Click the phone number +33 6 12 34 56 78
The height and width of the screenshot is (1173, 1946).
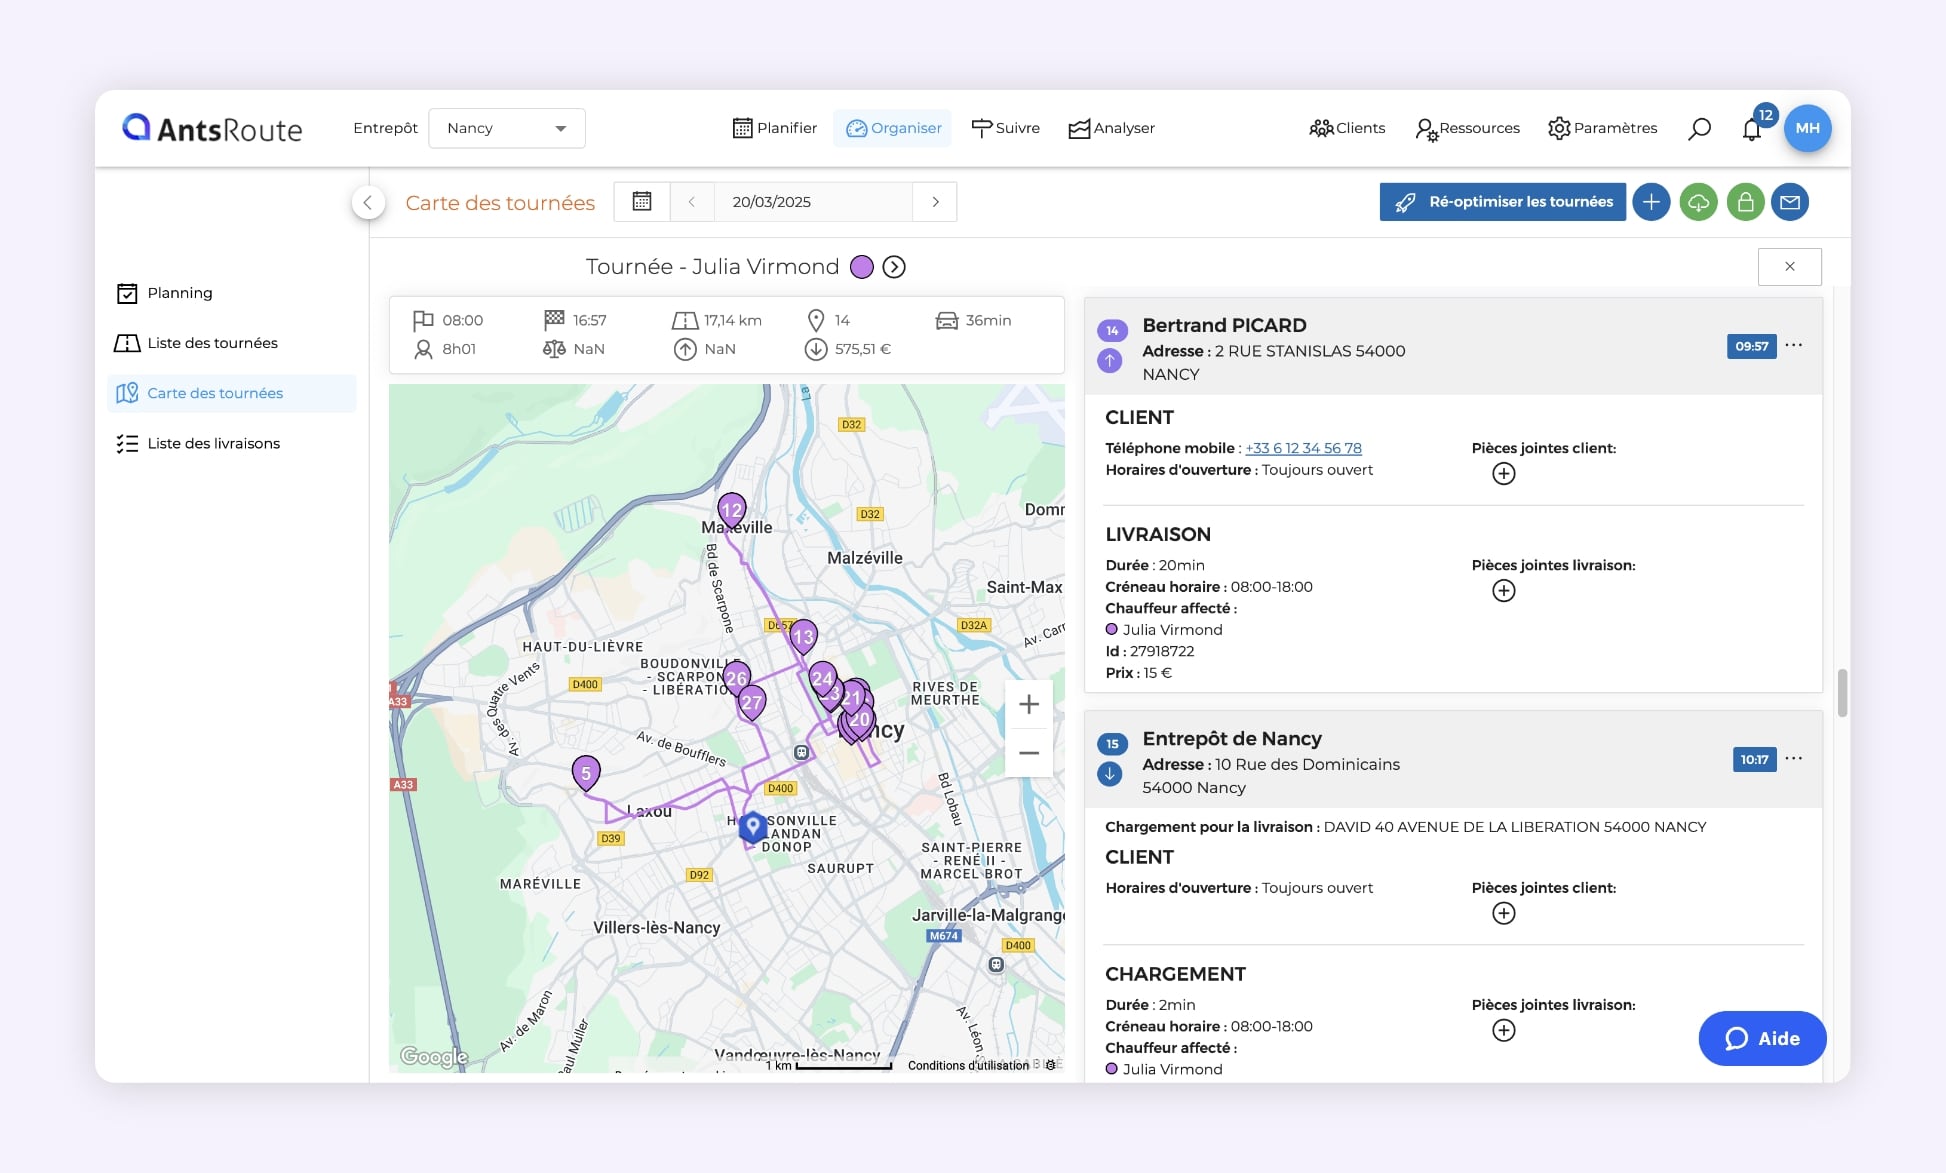1303,448
